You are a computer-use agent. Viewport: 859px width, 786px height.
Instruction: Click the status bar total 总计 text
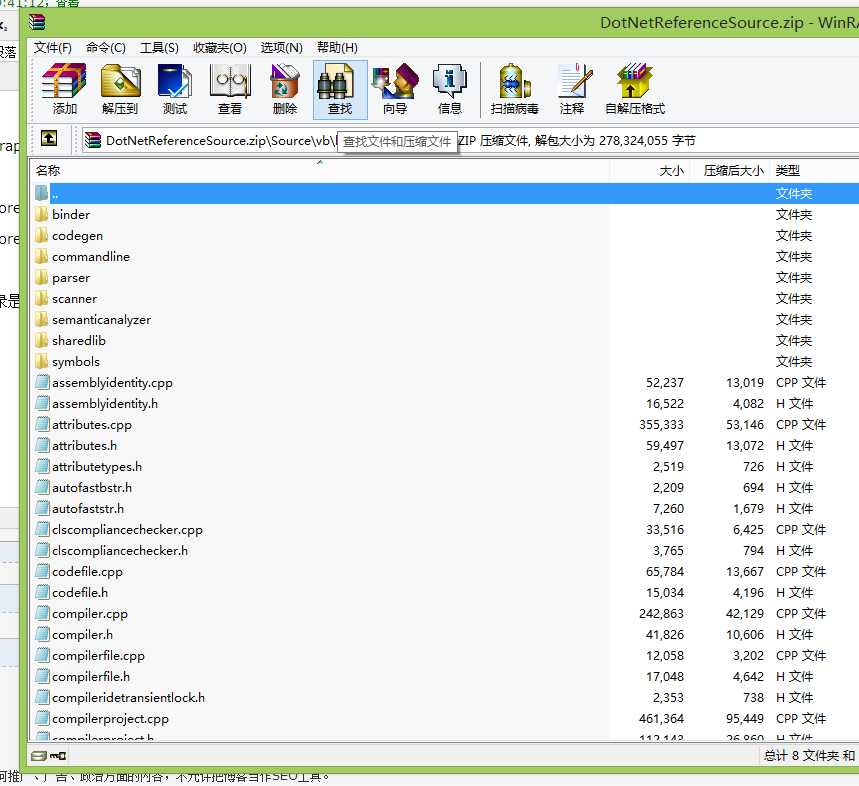(809, 756)
